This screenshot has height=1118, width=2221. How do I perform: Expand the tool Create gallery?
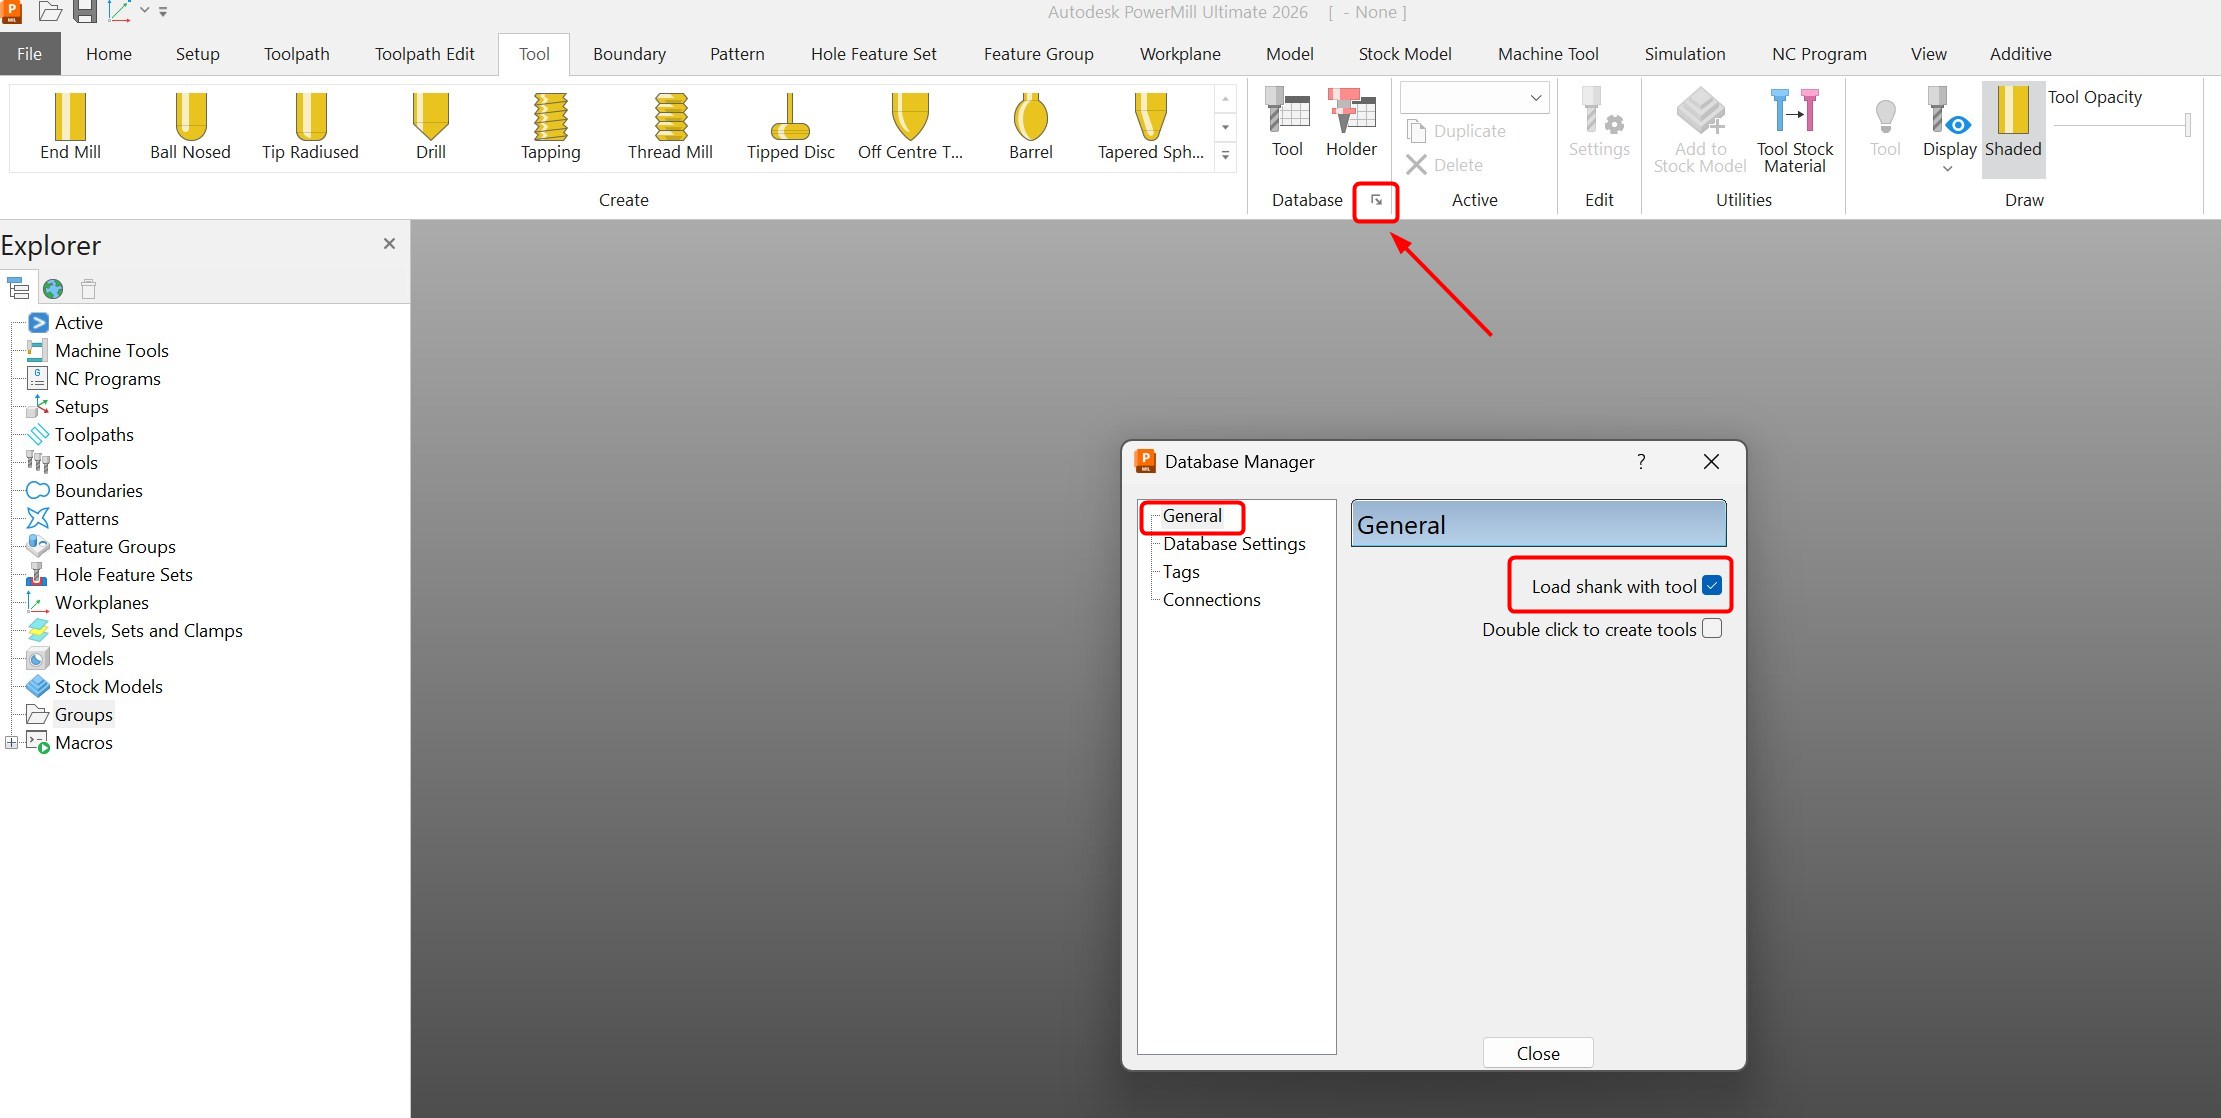click(x=1225, y=156)
